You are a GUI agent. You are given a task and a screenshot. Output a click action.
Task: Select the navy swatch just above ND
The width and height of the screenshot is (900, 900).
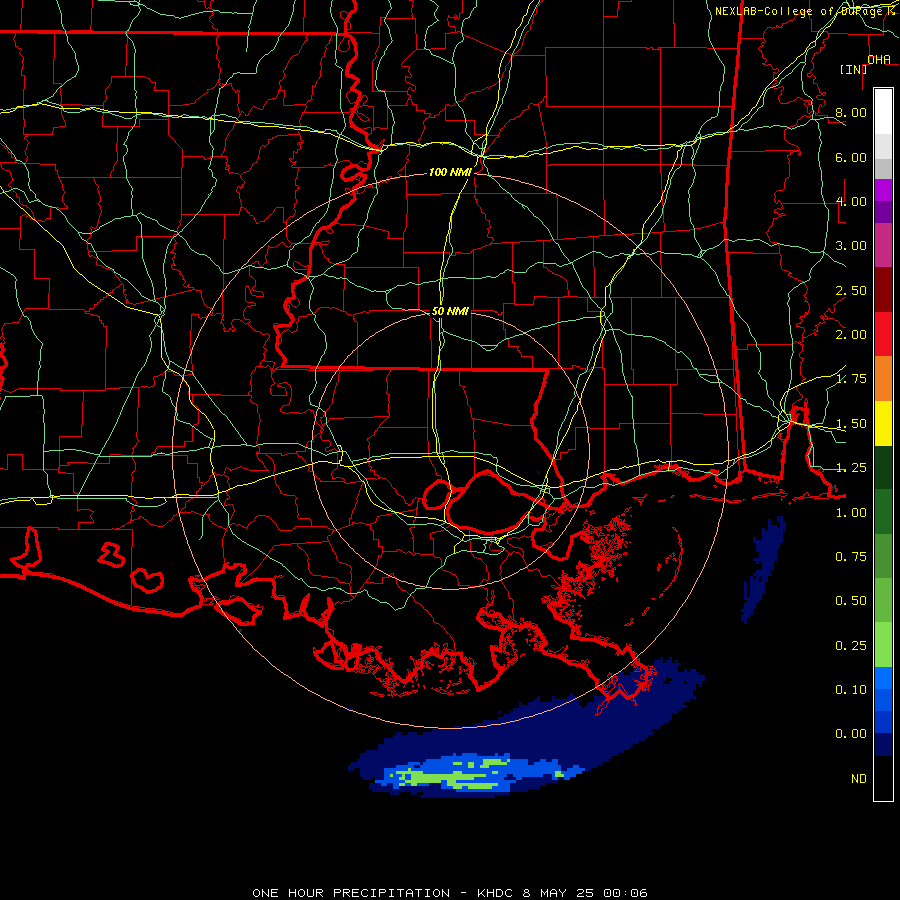coord(883,744)
